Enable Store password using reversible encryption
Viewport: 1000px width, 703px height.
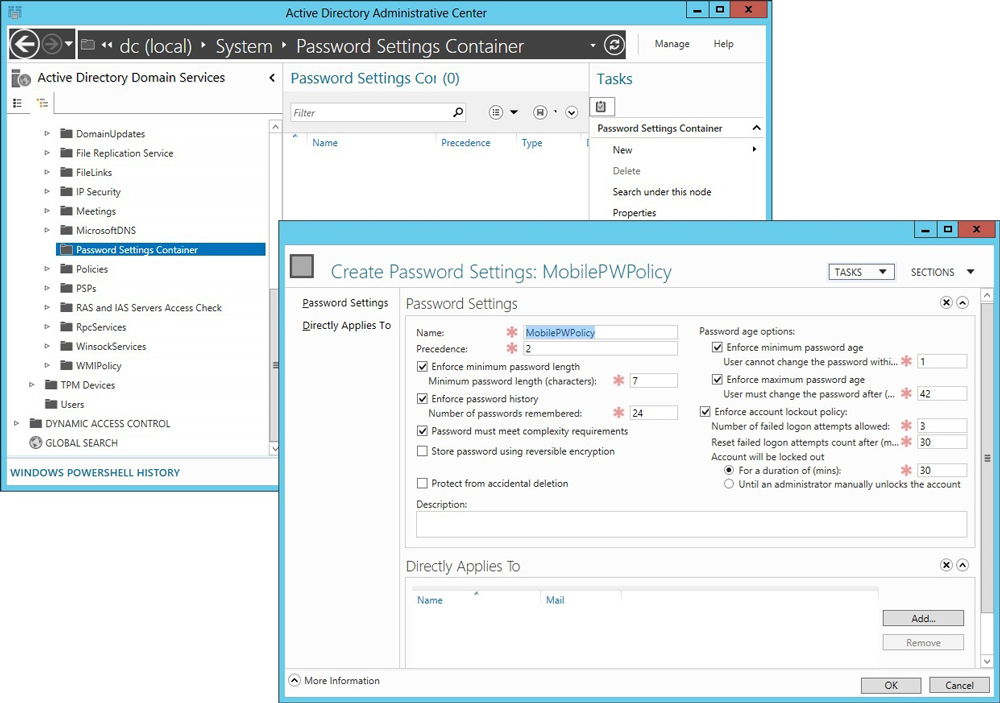(422, 451)
